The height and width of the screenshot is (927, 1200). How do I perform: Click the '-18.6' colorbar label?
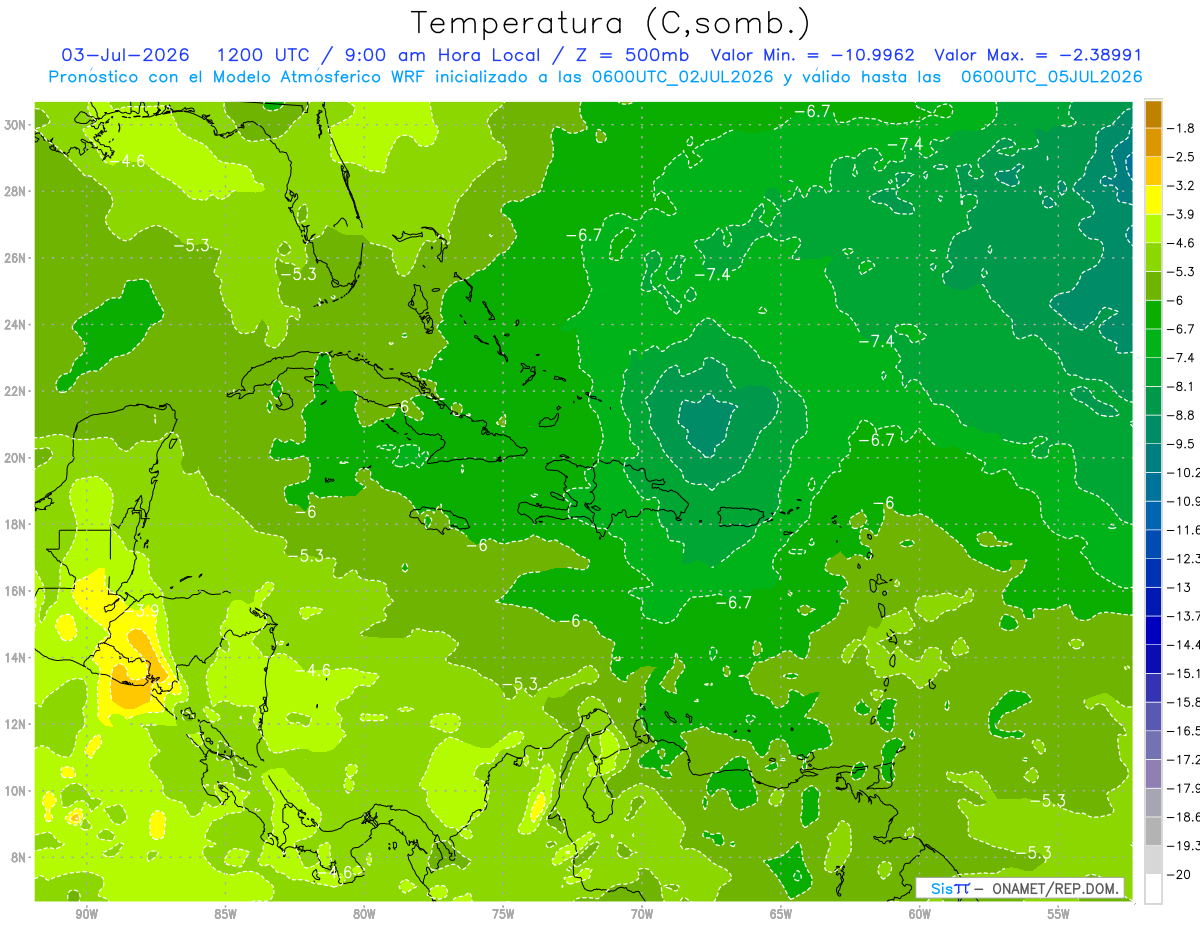pyautogui.click(x=1185, y=816)
